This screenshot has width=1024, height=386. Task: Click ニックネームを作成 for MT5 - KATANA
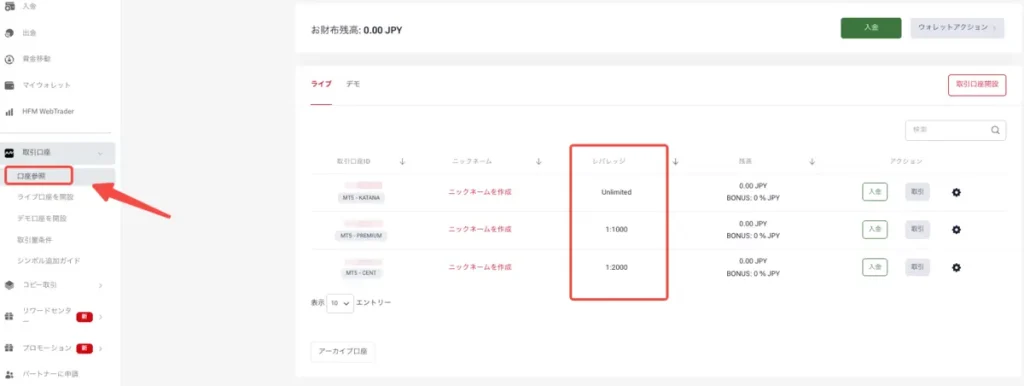(x=480, y=192)
